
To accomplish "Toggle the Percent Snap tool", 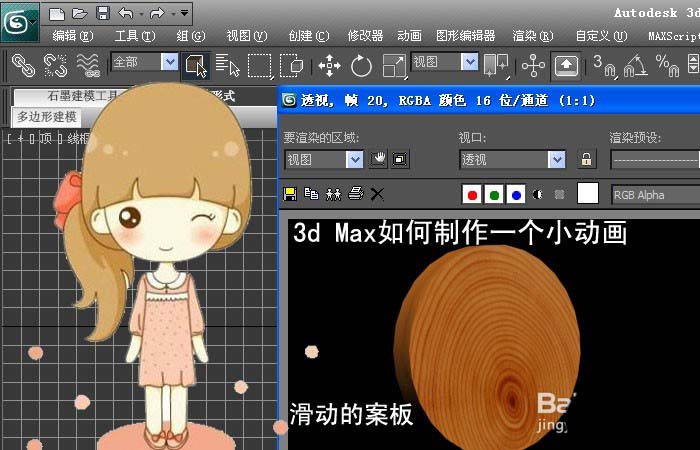I will 667,66.
